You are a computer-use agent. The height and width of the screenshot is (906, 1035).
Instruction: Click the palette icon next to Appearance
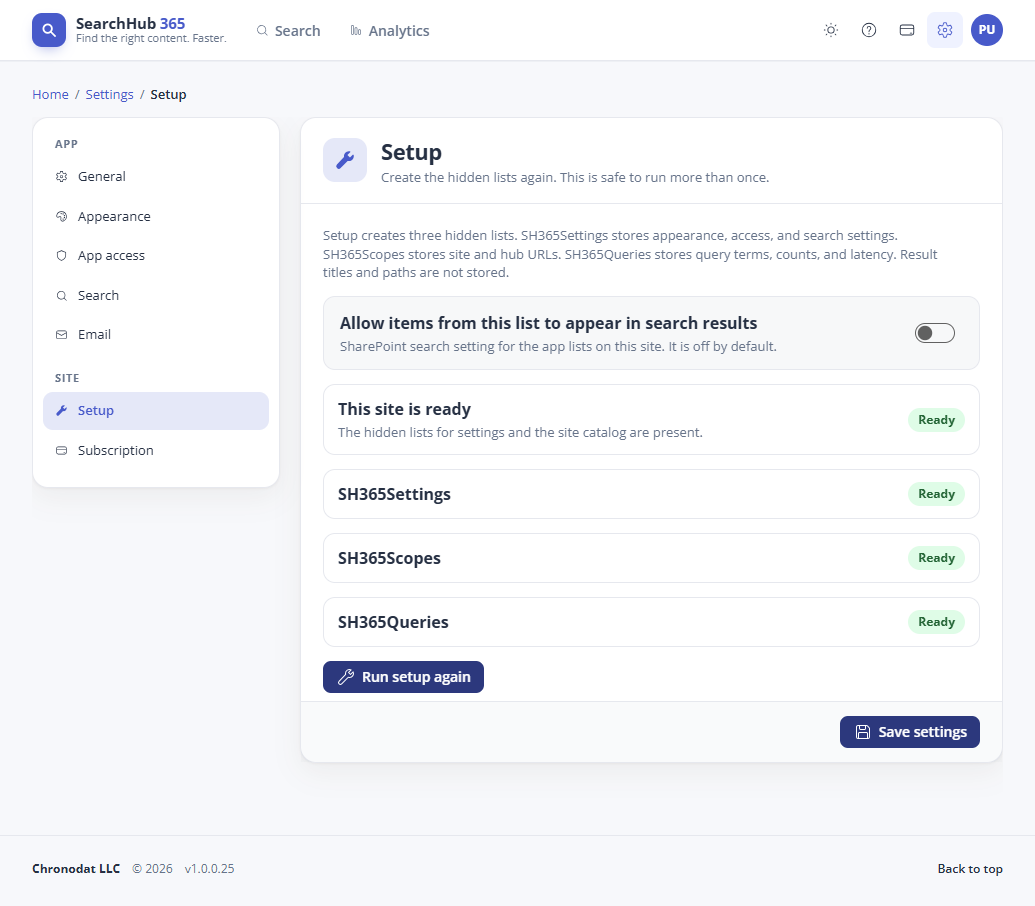pyautogui.click(x=61, y=216)
